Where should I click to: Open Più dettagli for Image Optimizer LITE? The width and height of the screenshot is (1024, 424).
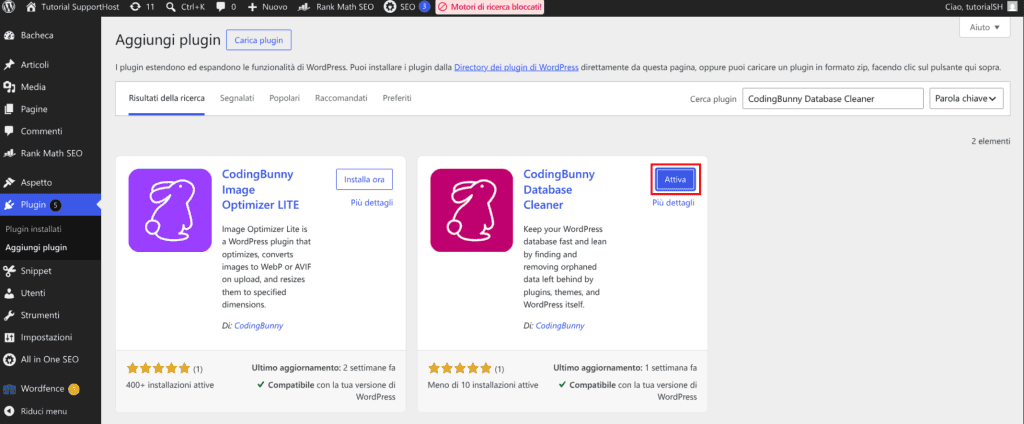pos(372,203)
